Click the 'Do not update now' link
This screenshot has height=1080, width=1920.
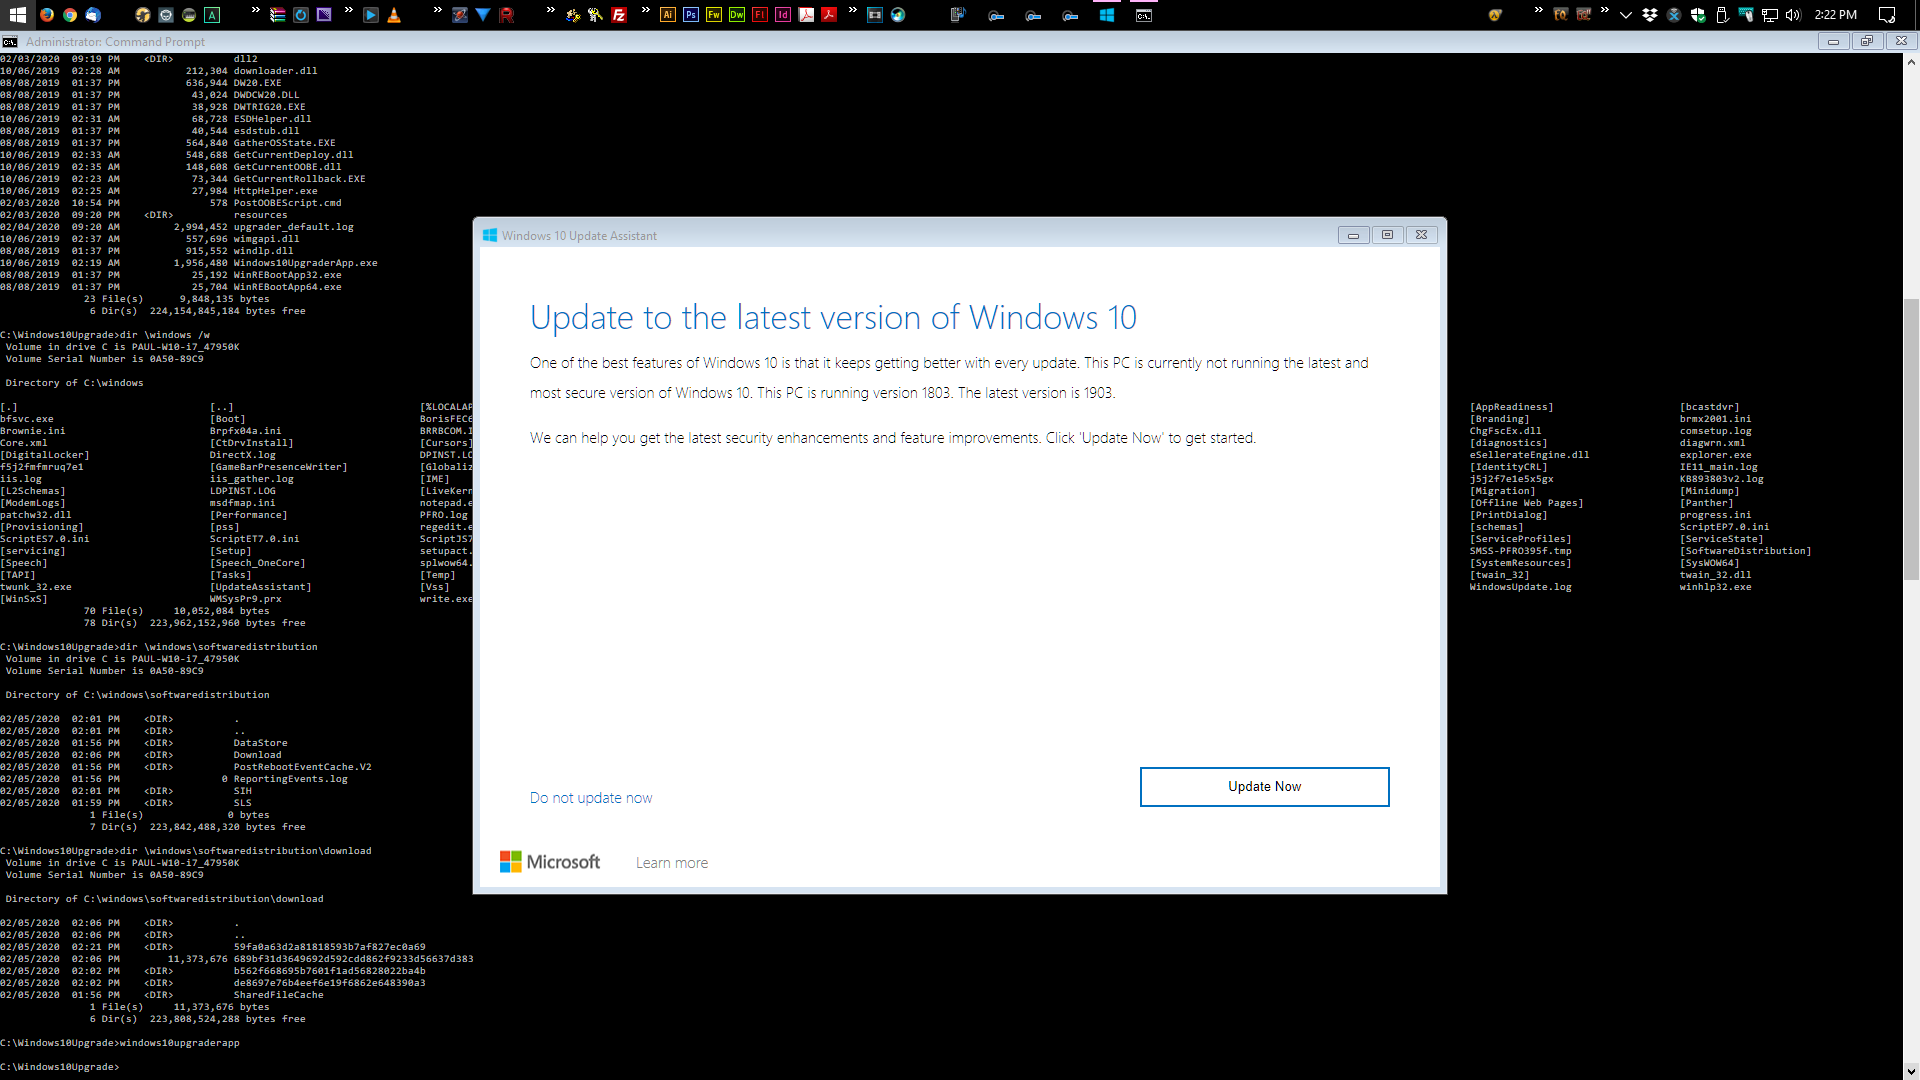point(591,798)
